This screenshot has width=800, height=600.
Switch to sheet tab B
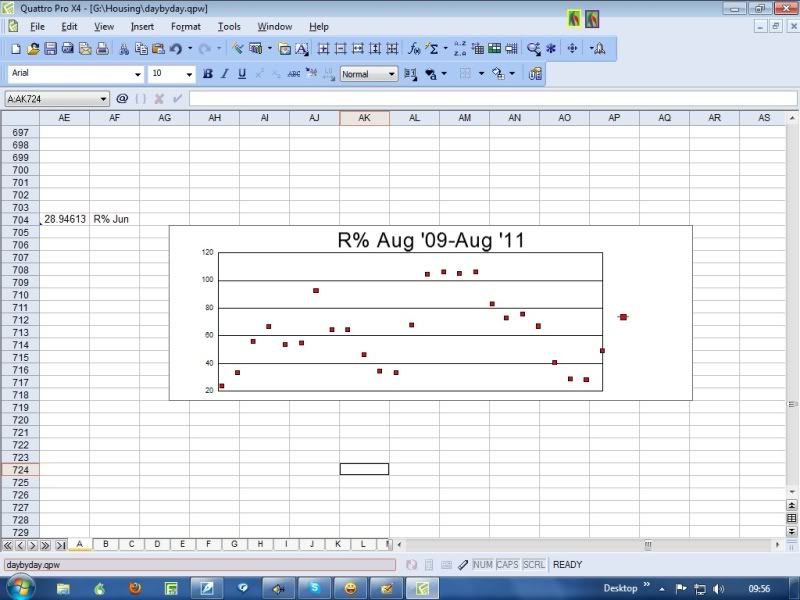pyautogui.click(x=106, y=544)
